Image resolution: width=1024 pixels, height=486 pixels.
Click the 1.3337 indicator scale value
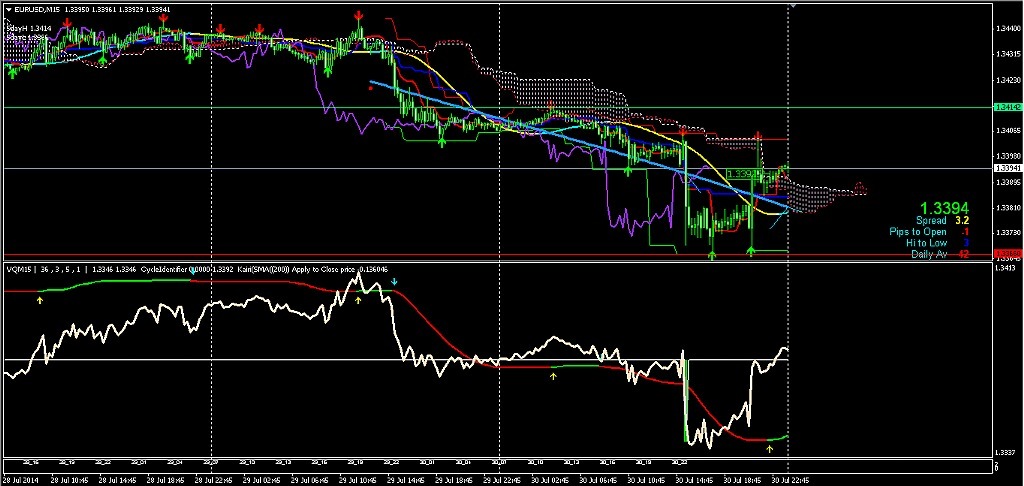[x=1004, y=452]
